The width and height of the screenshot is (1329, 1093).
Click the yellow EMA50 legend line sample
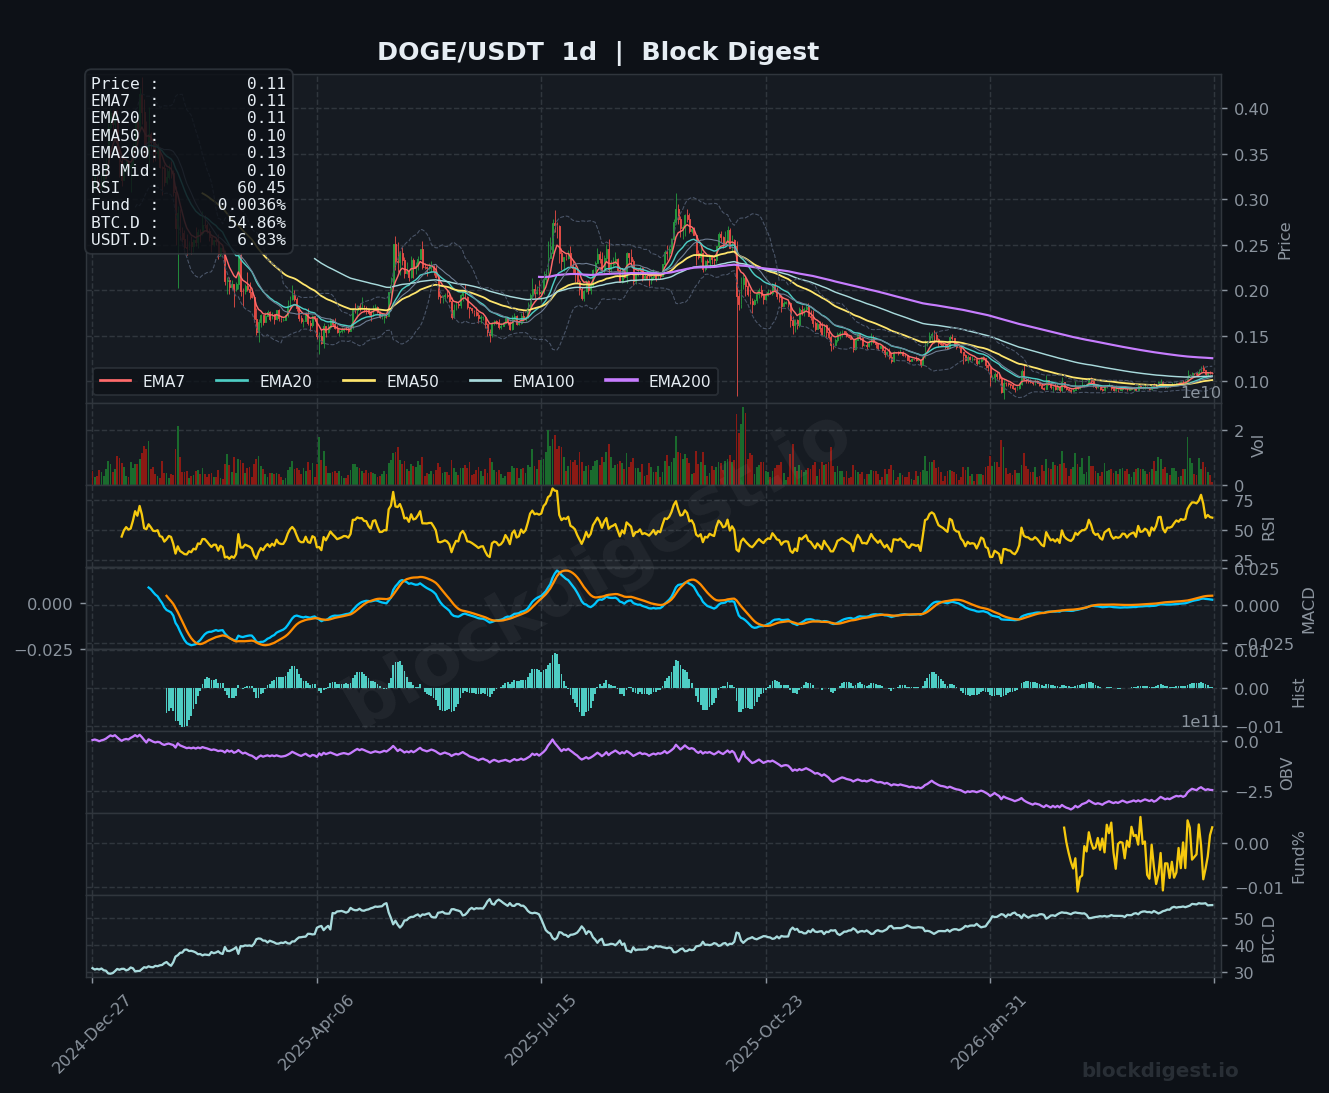(358, 381)
